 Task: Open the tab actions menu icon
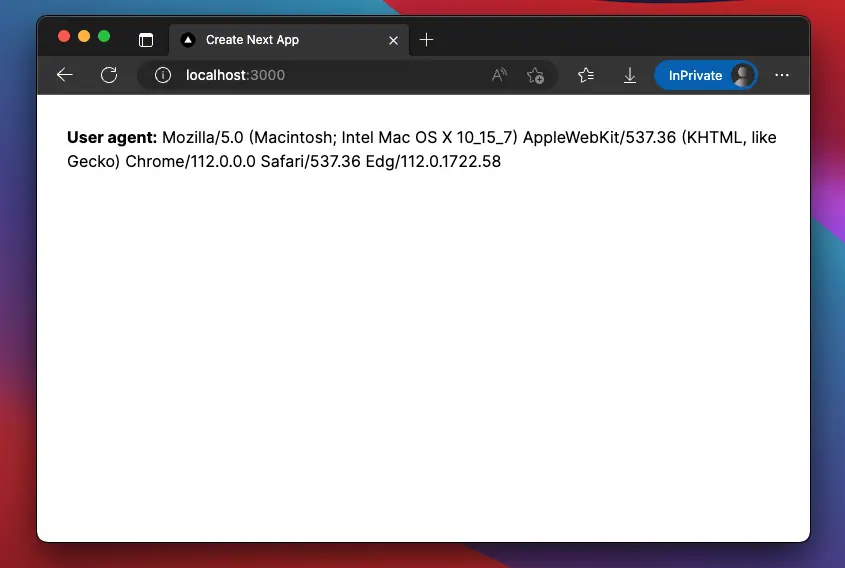(146, 40)
